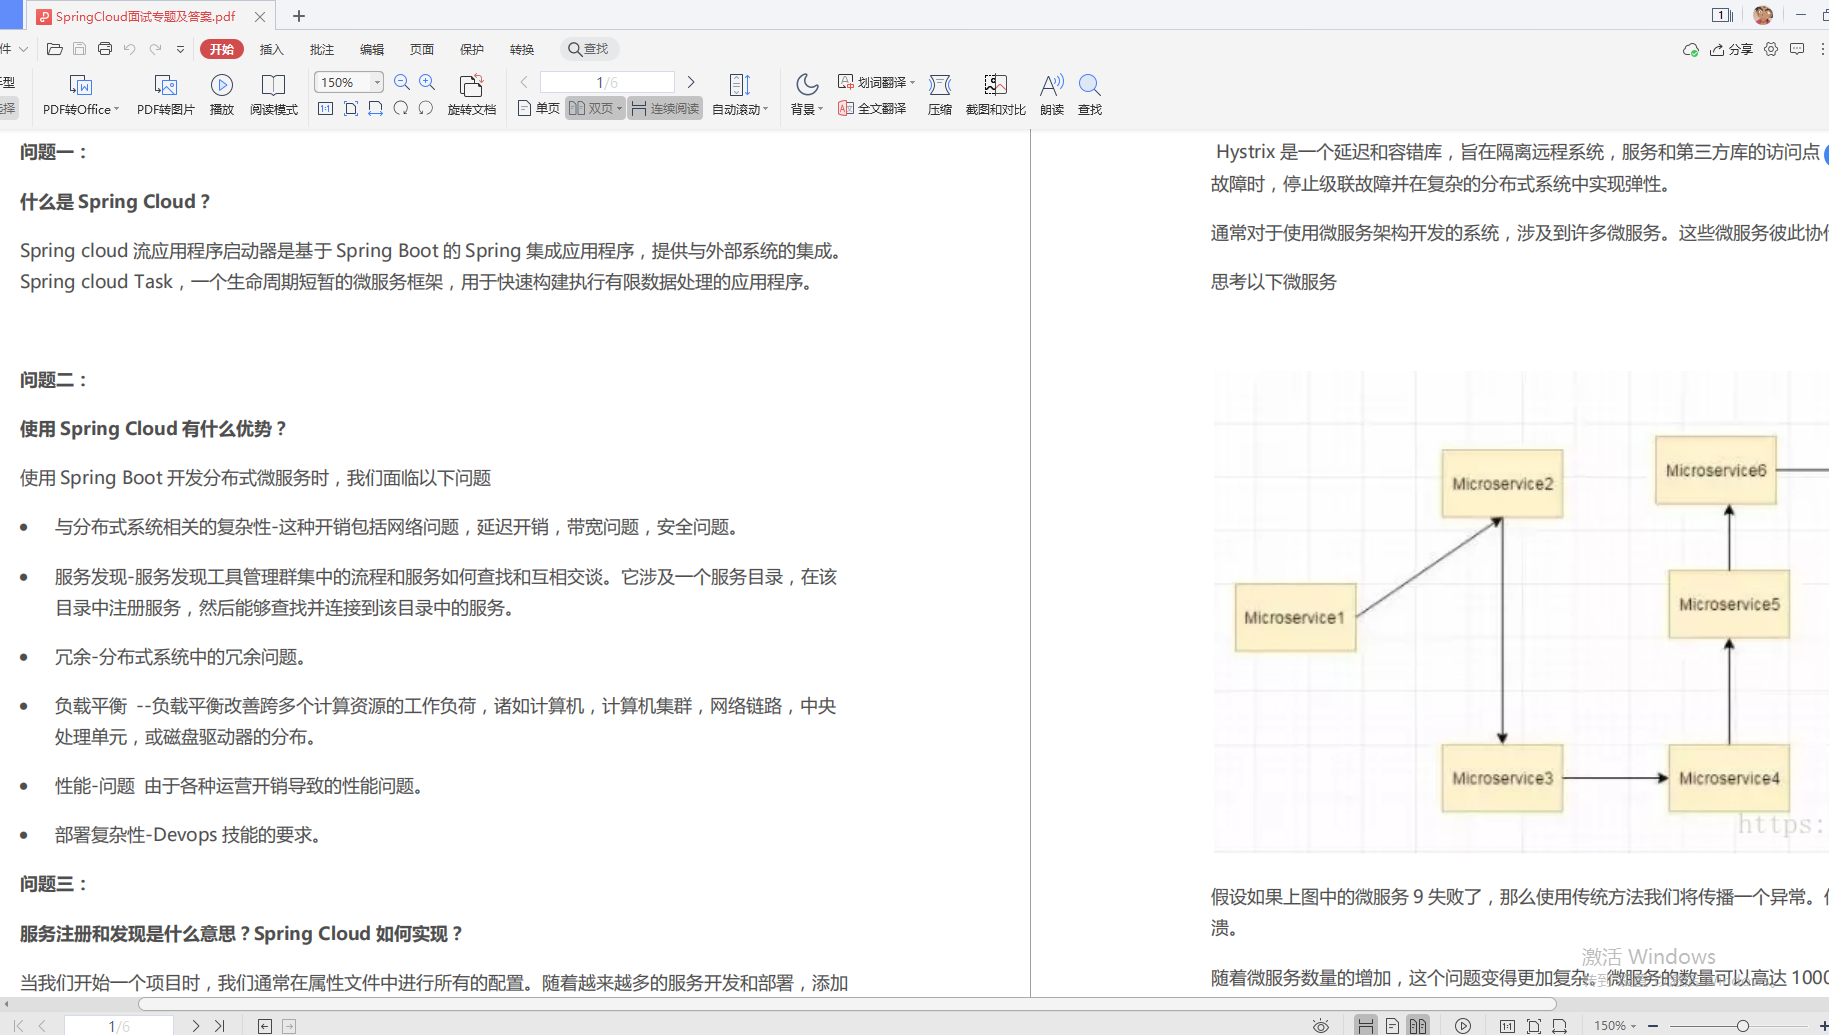
Task: Fit page width icon in toolbar
Action: (x=376, y=108)
